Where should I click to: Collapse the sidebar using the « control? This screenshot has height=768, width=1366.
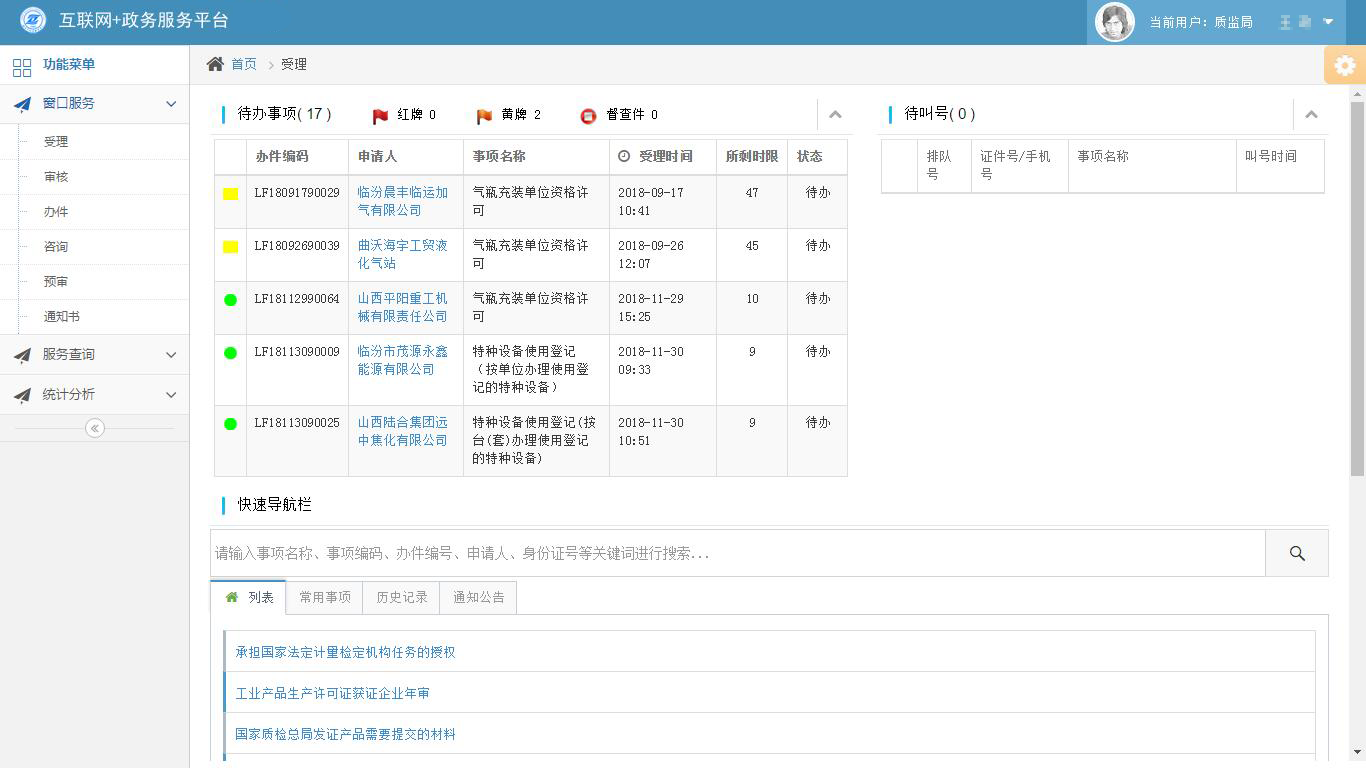click(x=94, y=428)
